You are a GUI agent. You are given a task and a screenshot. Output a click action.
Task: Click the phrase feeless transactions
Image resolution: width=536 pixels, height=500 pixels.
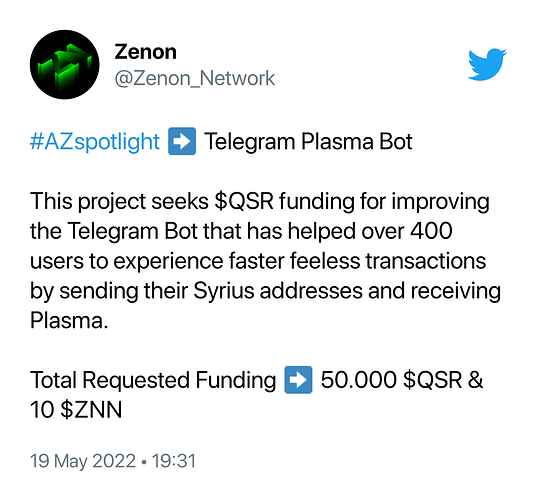pyautogui.click(x=388, y=261)
